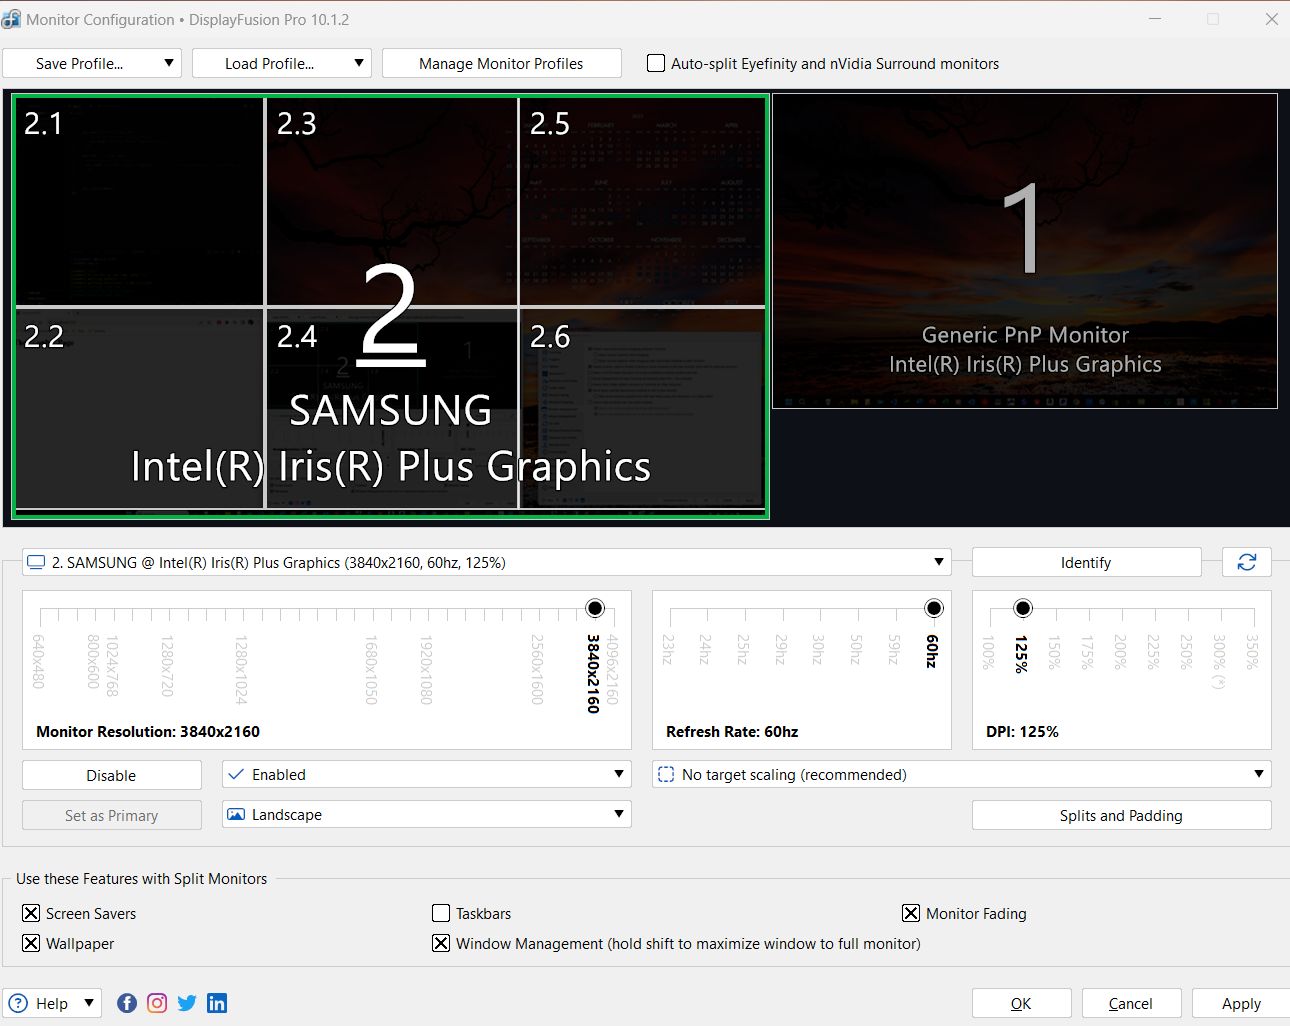This screenshot has height=1026, width=1290.
Task: Open Splits and Padding settings
Action: coord(1121,815)
